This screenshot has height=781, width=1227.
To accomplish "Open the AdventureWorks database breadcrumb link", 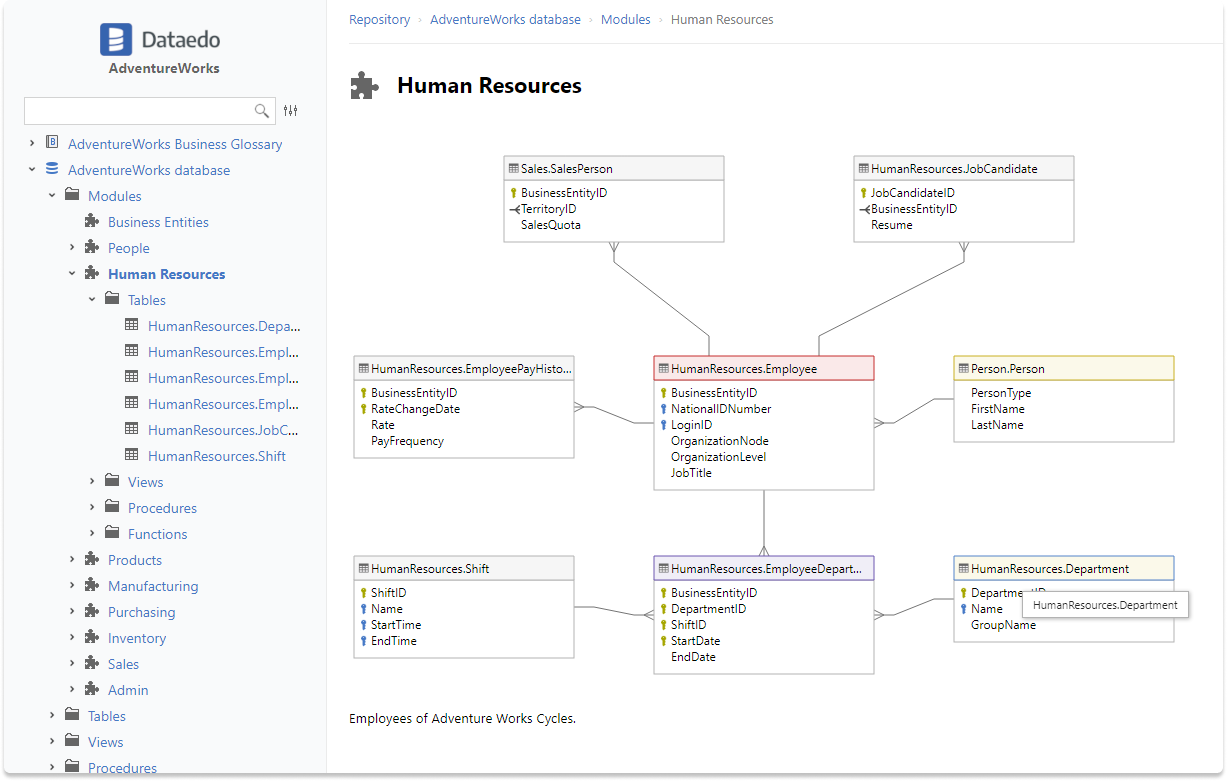I will click(505, 20).
